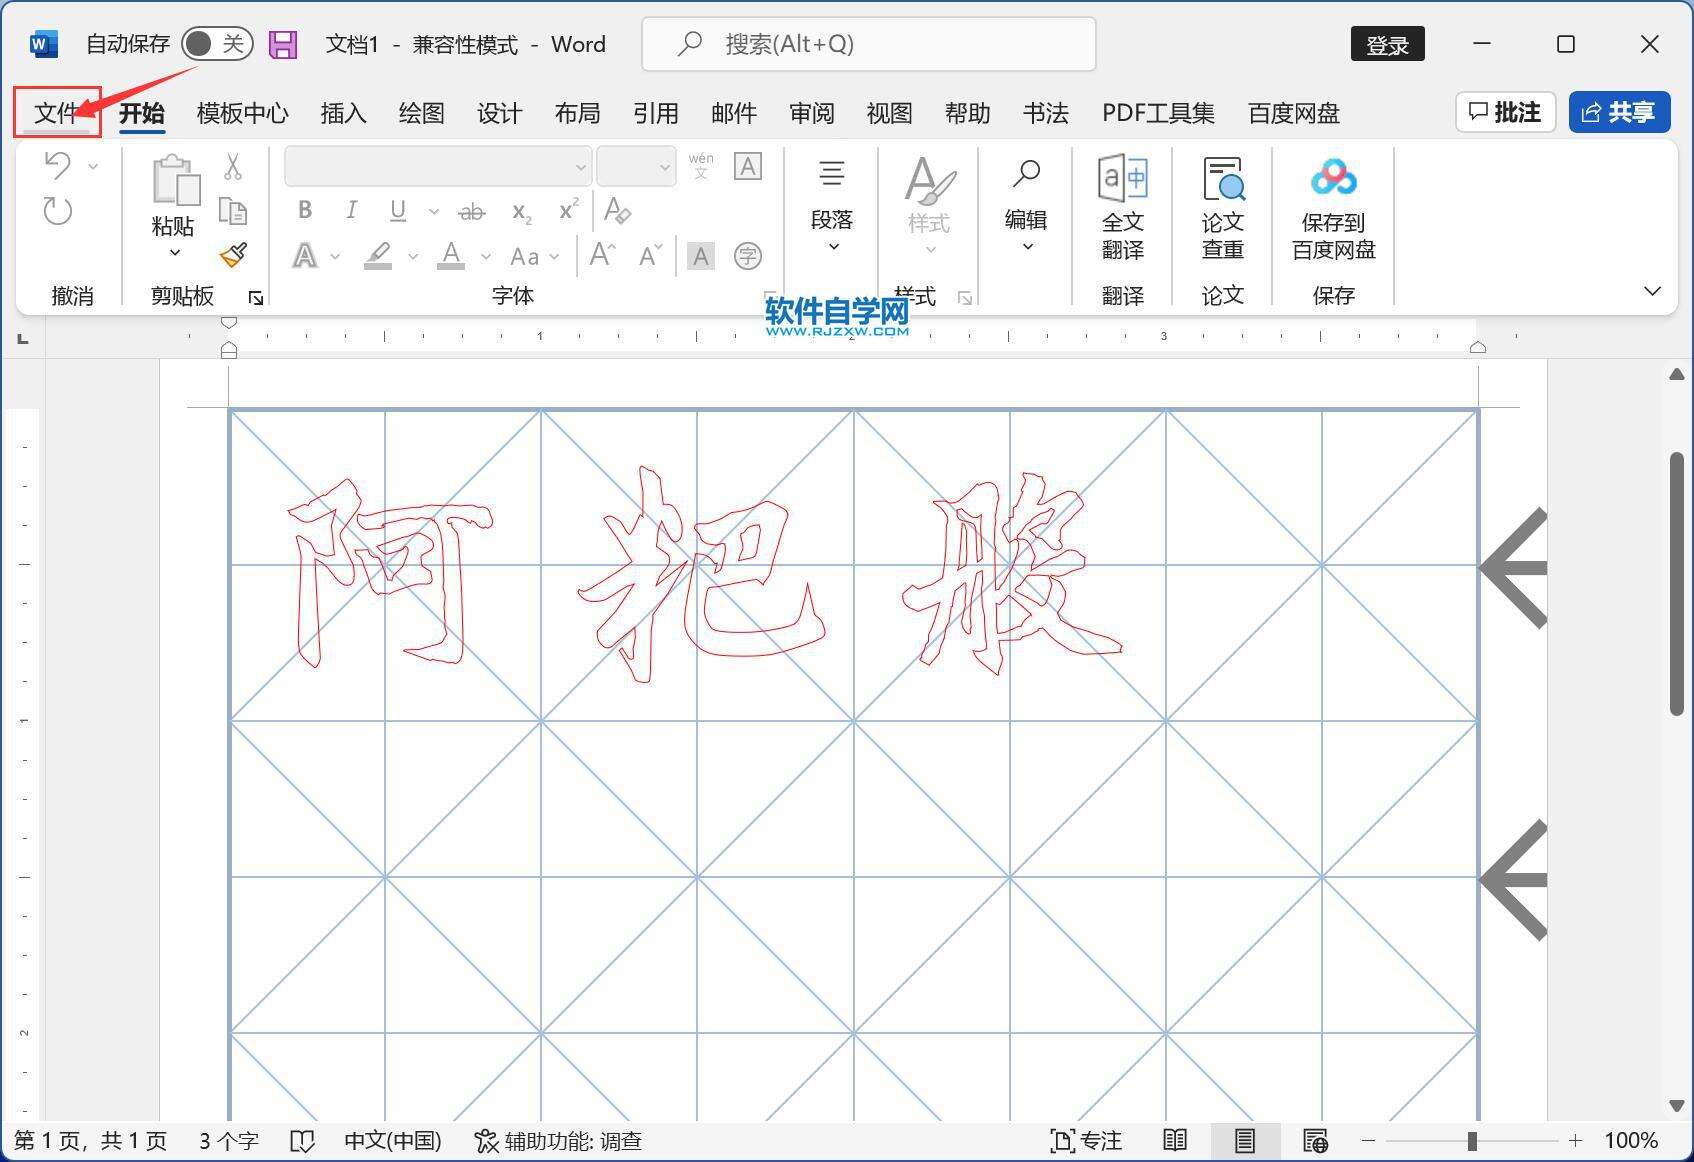Click the Paste clipboard icon
Viewport: 1694px width, 1162px height.
coord(174,181)
